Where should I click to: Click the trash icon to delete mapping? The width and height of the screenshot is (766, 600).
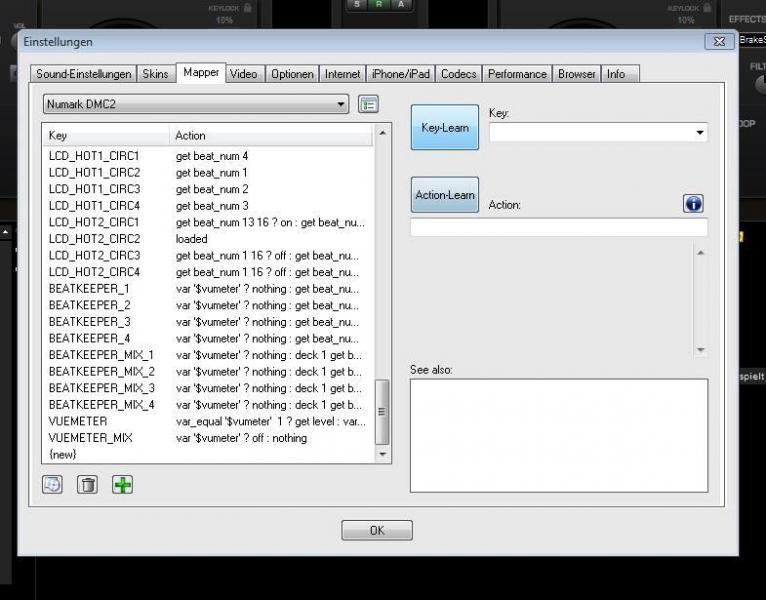pyautogui.click(x=87, y=485)
